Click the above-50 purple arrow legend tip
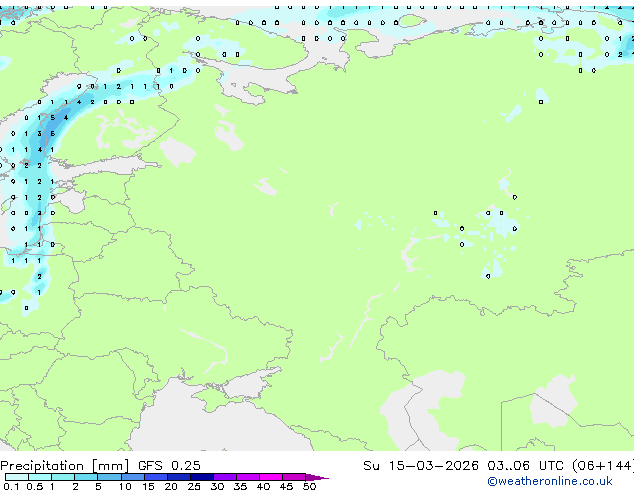 [316, 478]
